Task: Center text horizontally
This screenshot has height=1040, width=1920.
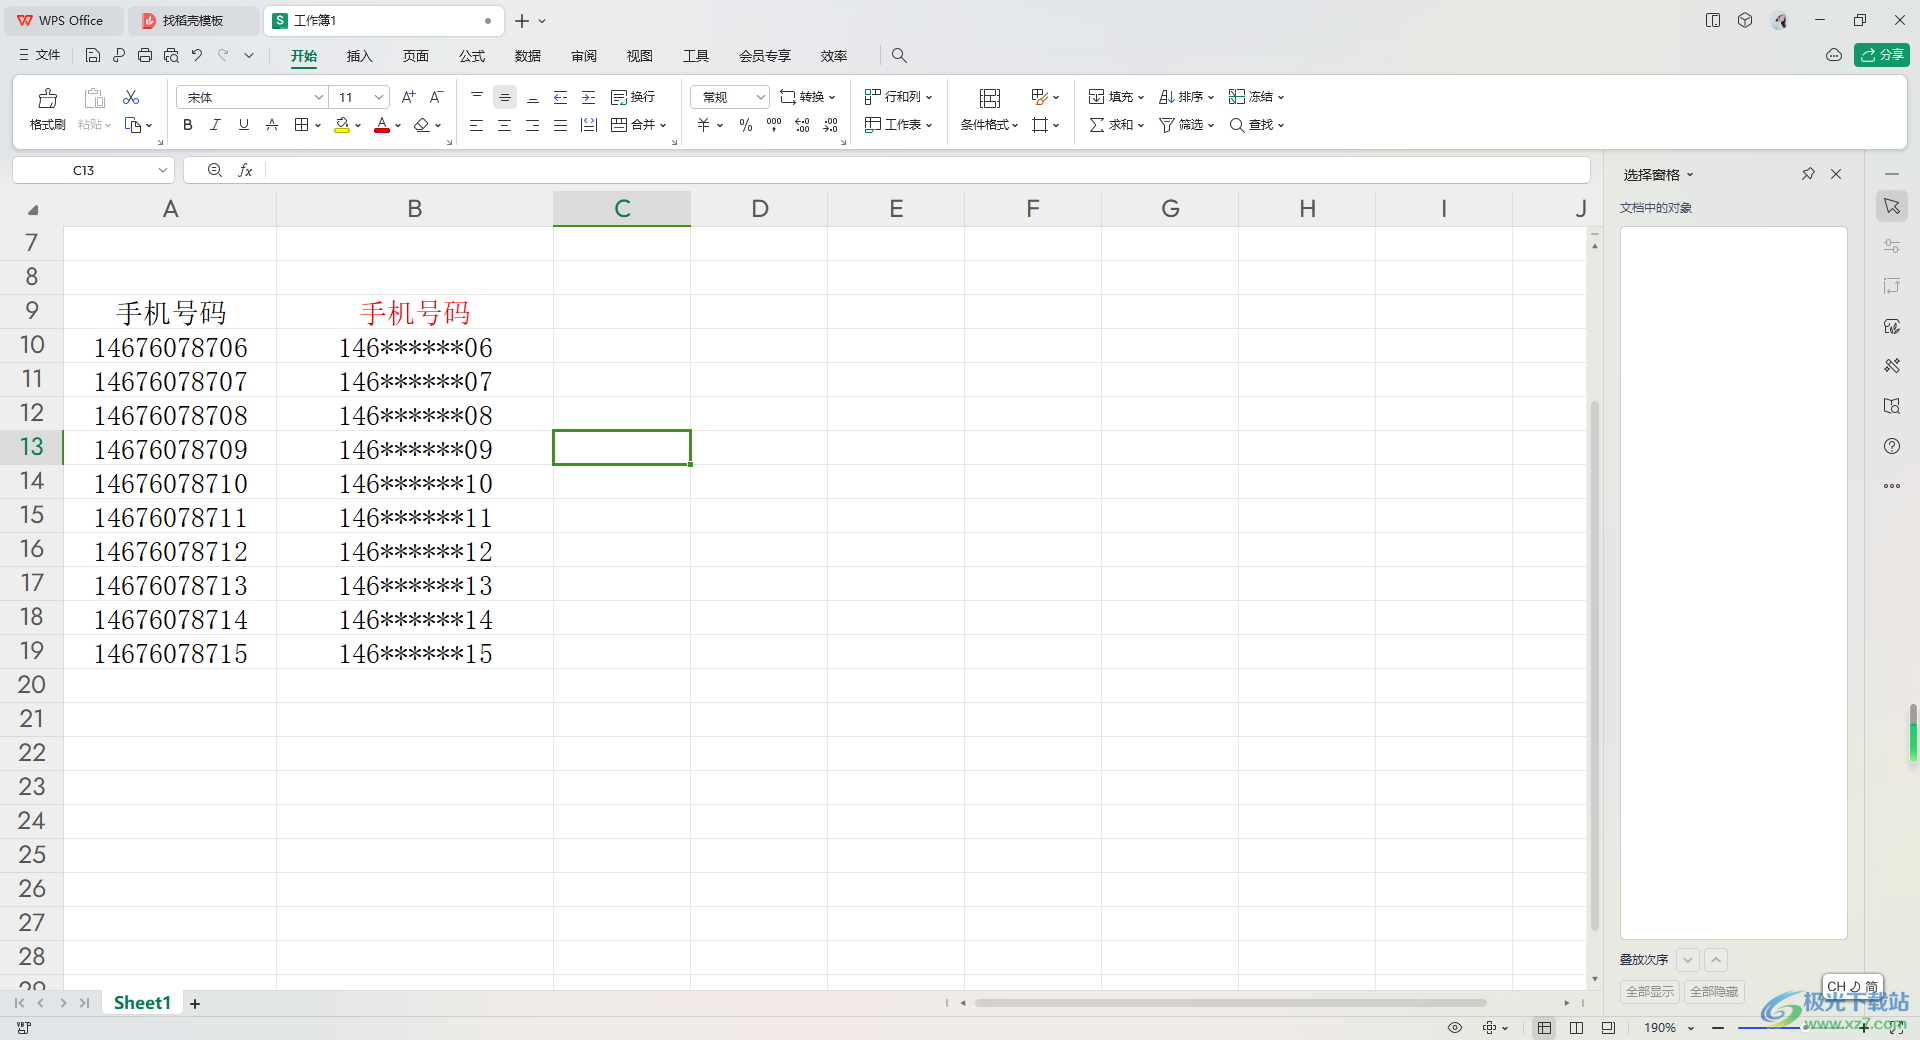Action: pos(505,125)
